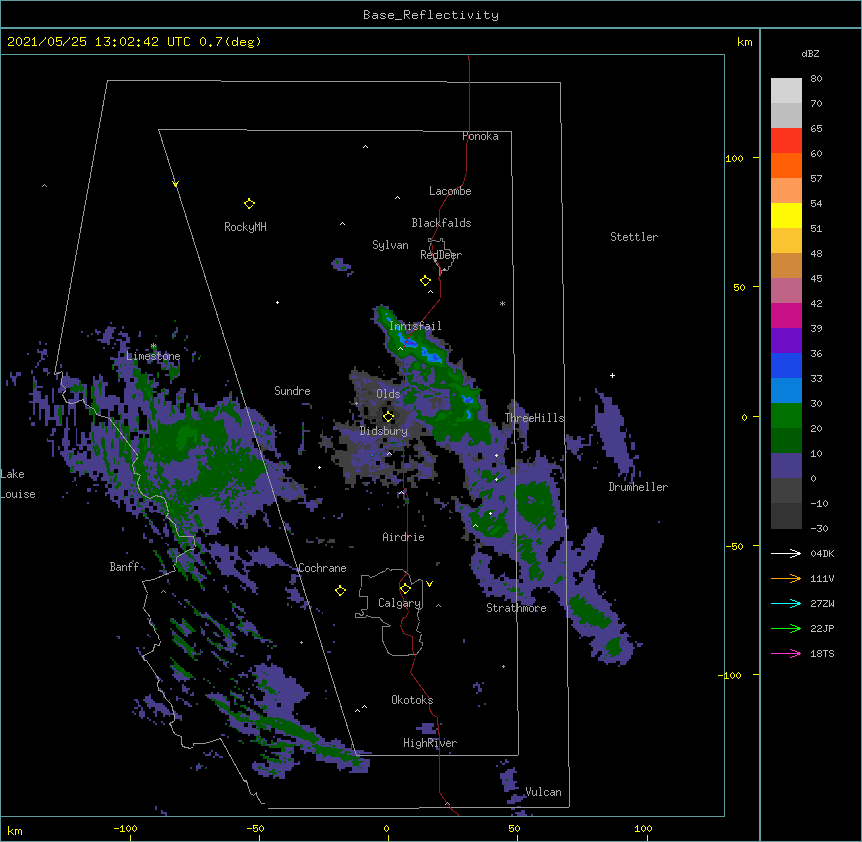862x842 pixels.
Task: Click the Olds town label
Action: pyautogui.click(x=388, y=394)
